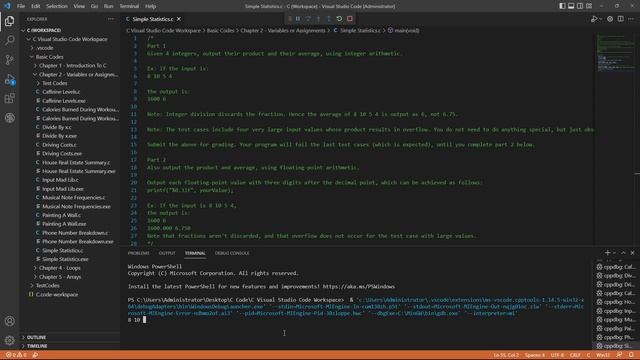Switch to the Problems panel tab
Viewport: 640px width, 360px height.
pos(138,253)
